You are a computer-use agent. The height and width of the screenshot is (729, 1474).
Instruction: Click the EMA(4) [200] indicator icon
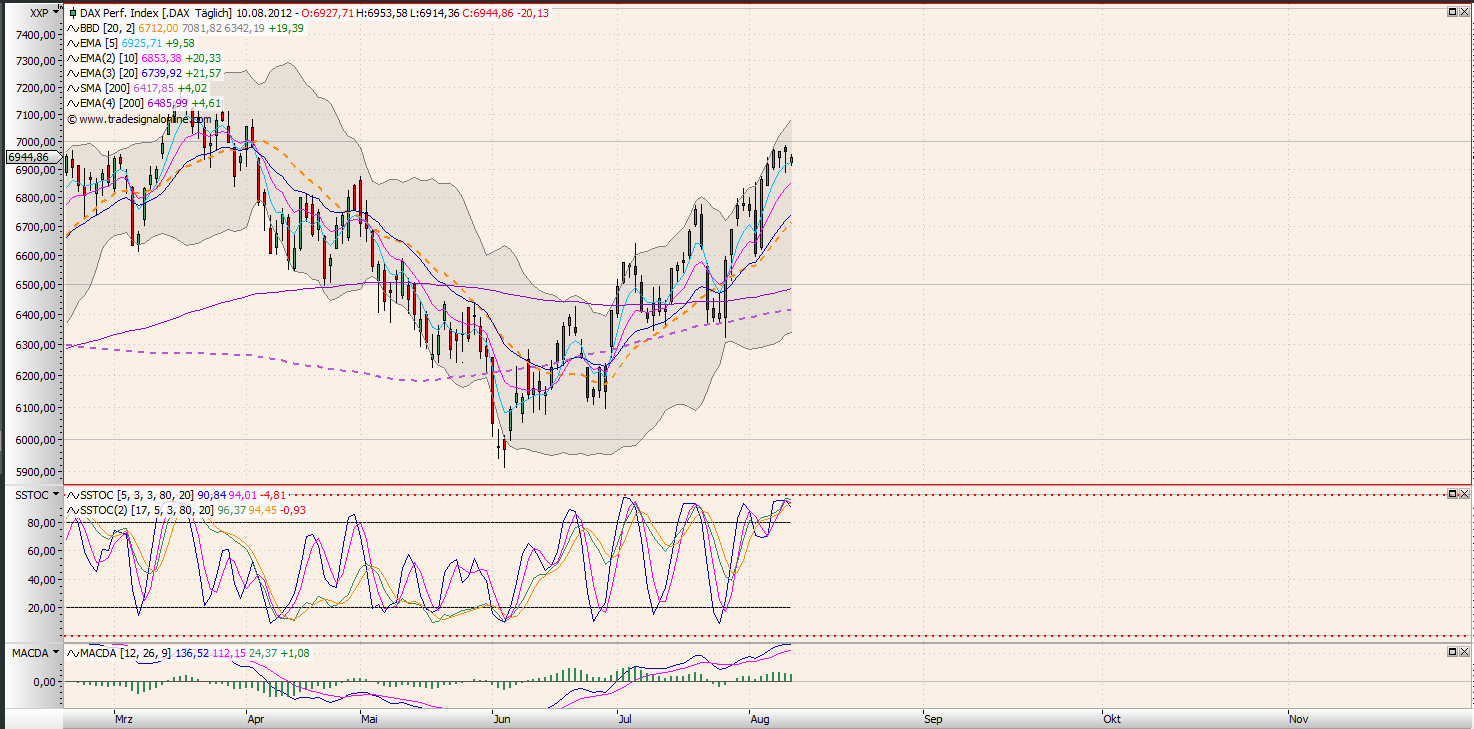[x=72, y=103]
